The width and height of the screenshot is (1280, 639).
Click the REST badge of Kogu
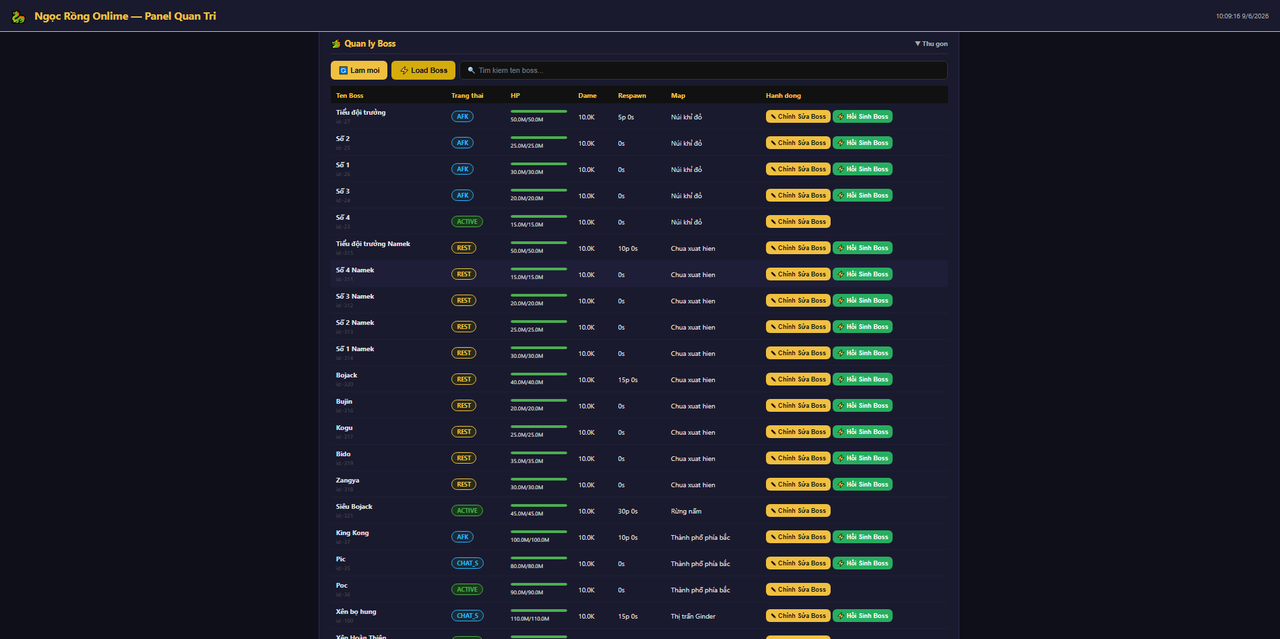point(464,432)
